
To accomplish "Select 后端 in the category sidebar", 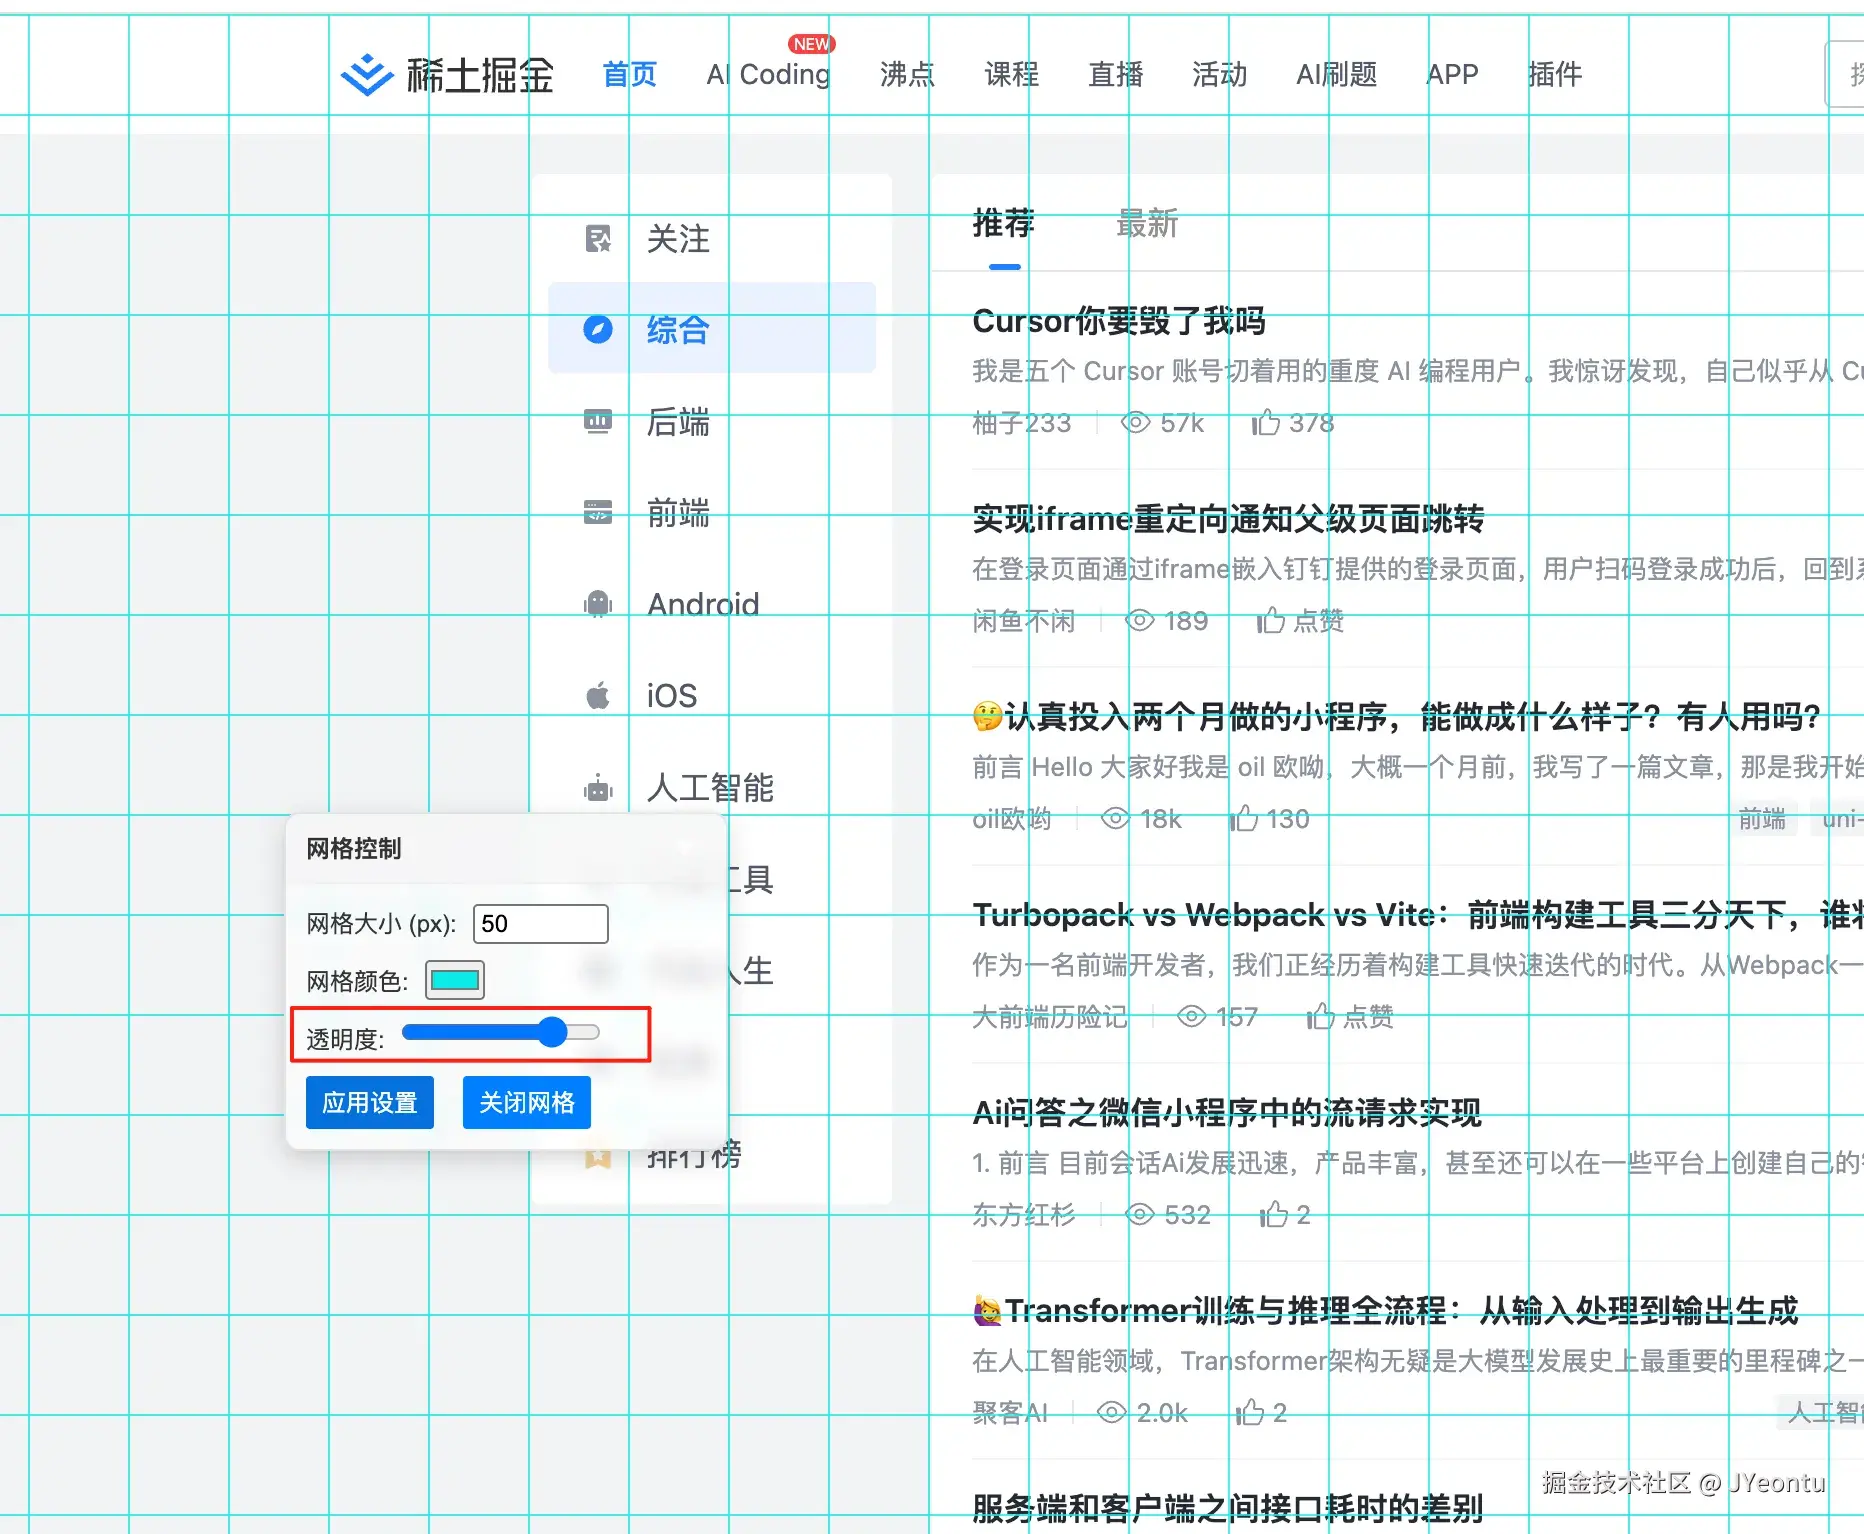I will click(x=712, y=421).
